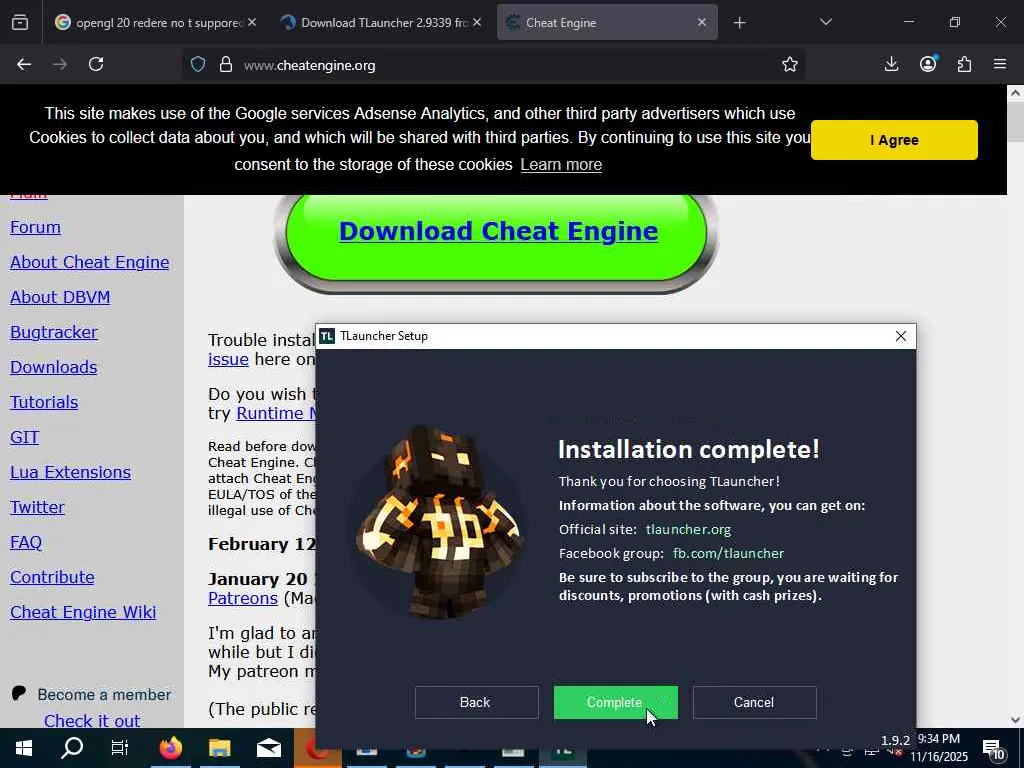Open the Firefox account icon
Viewport: 1024px width, 768px height.
tap(928, 65)
